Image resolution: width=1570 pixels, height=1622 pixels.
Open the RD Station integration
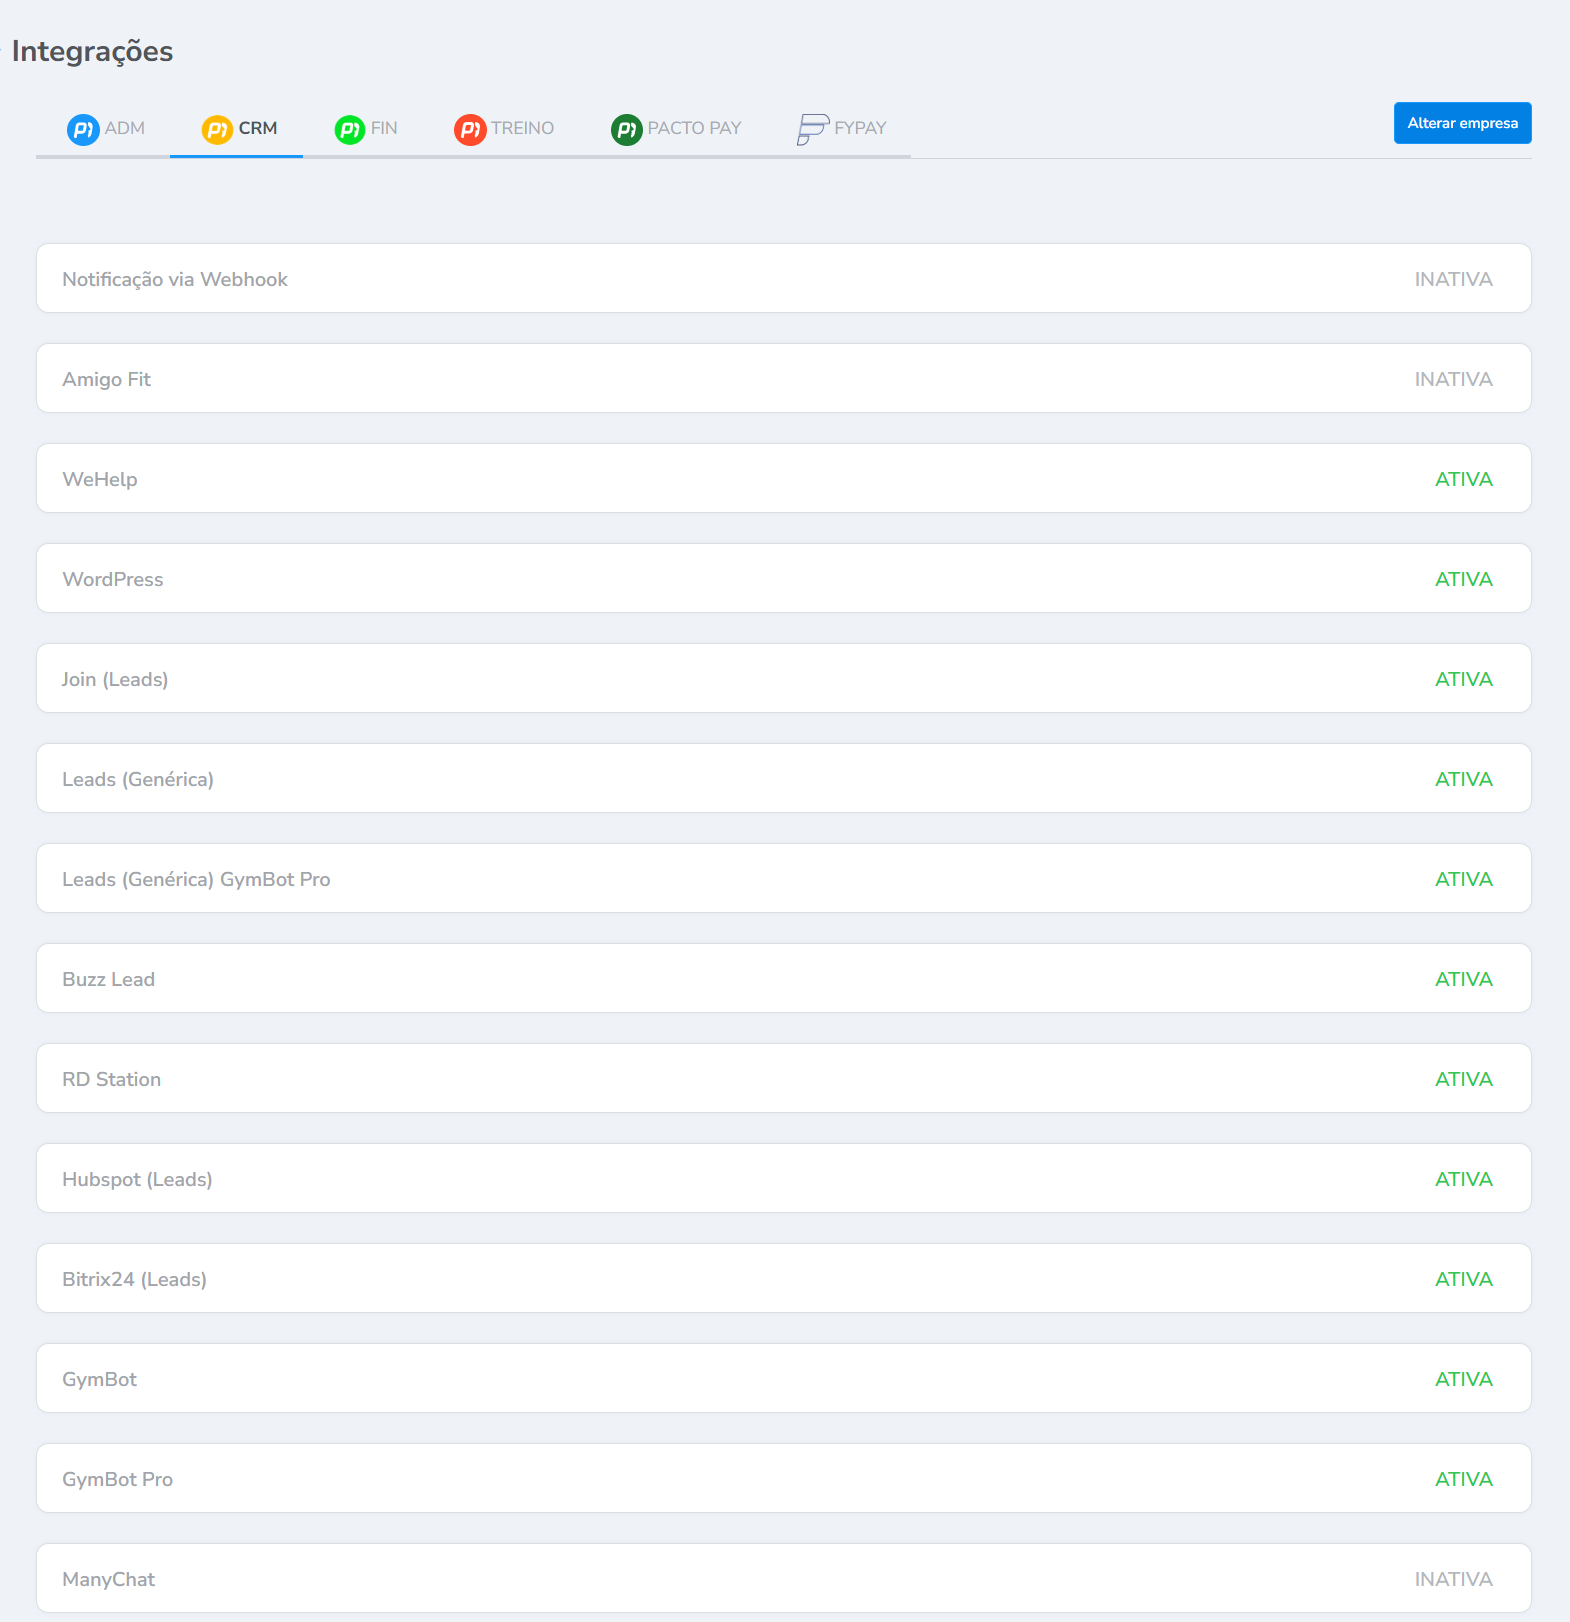click(784, 1078)
